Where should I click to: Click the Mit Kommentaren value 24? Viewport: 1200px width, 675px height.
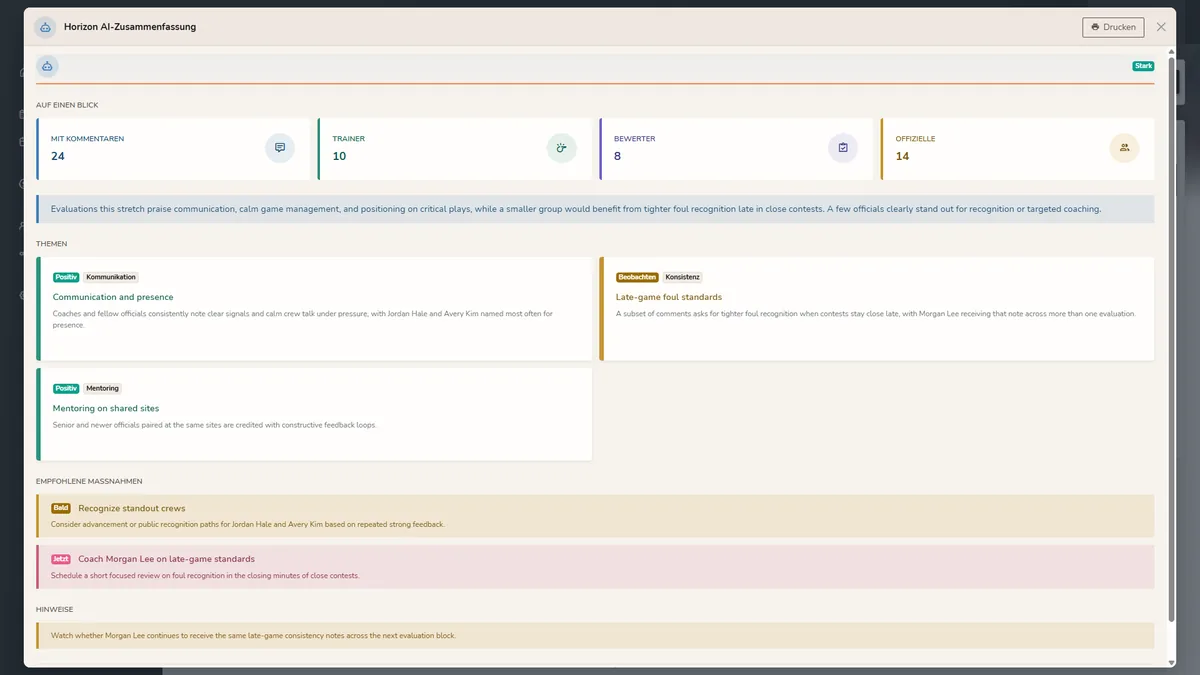coord(58,156)
